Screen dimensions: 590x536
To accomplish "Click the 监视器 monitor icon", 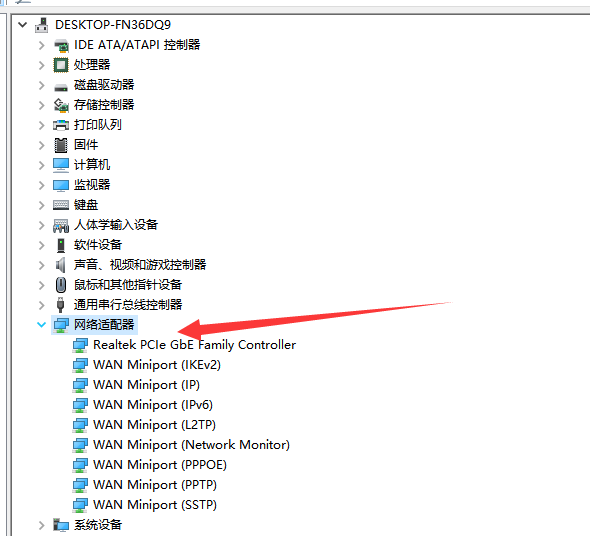I will click(x=61, y=185).
